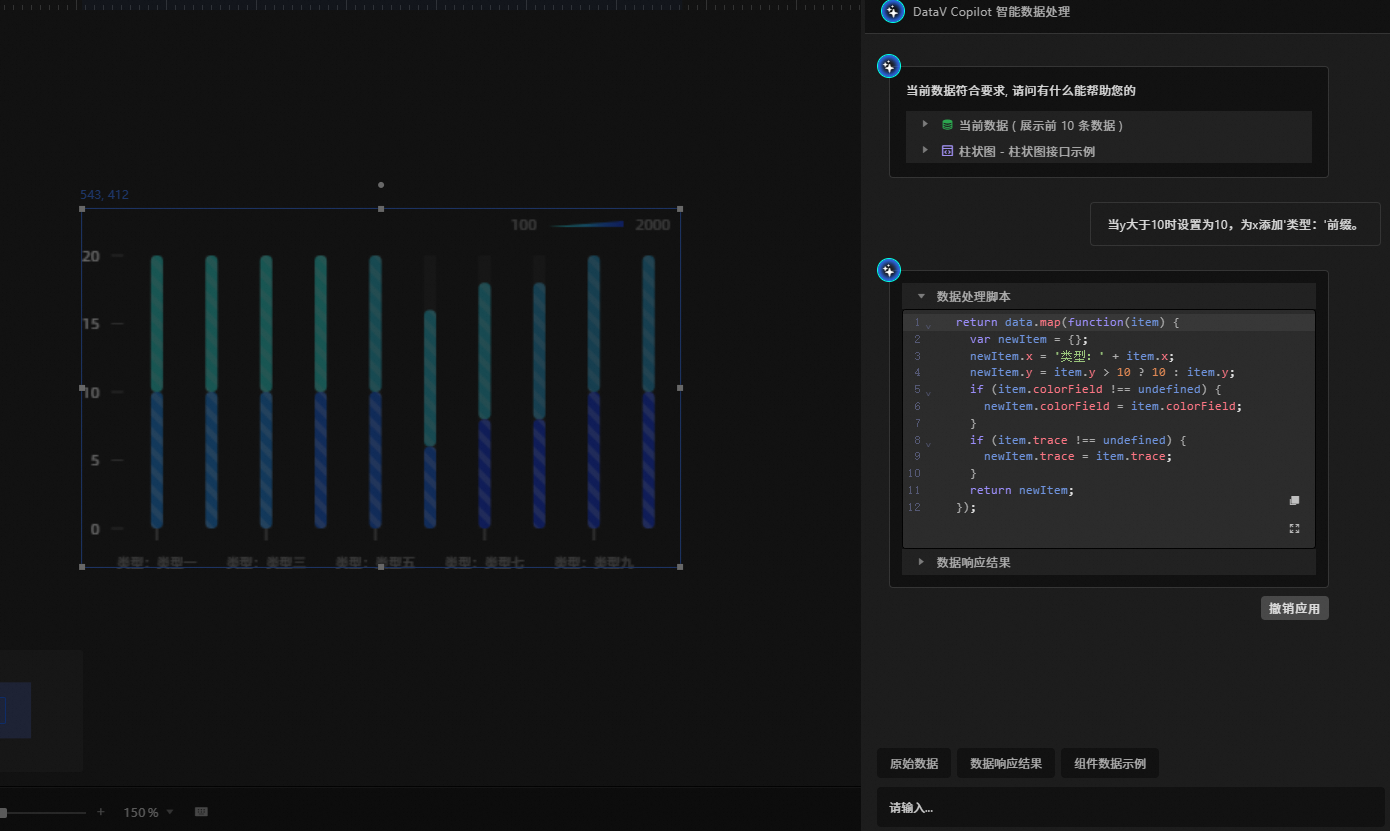Click the 数据响应结果 button at the bottom
Viewport: 1390px width, 831px height.
(1006, 764)
